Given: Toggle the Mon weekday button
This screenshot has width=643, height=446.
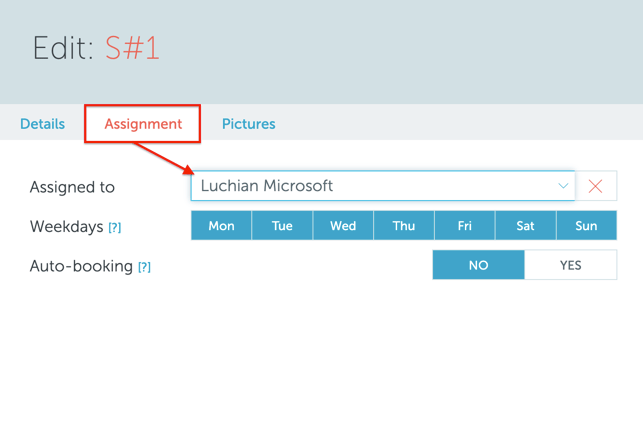Looking at the screenshot, I should coord(221,225).
